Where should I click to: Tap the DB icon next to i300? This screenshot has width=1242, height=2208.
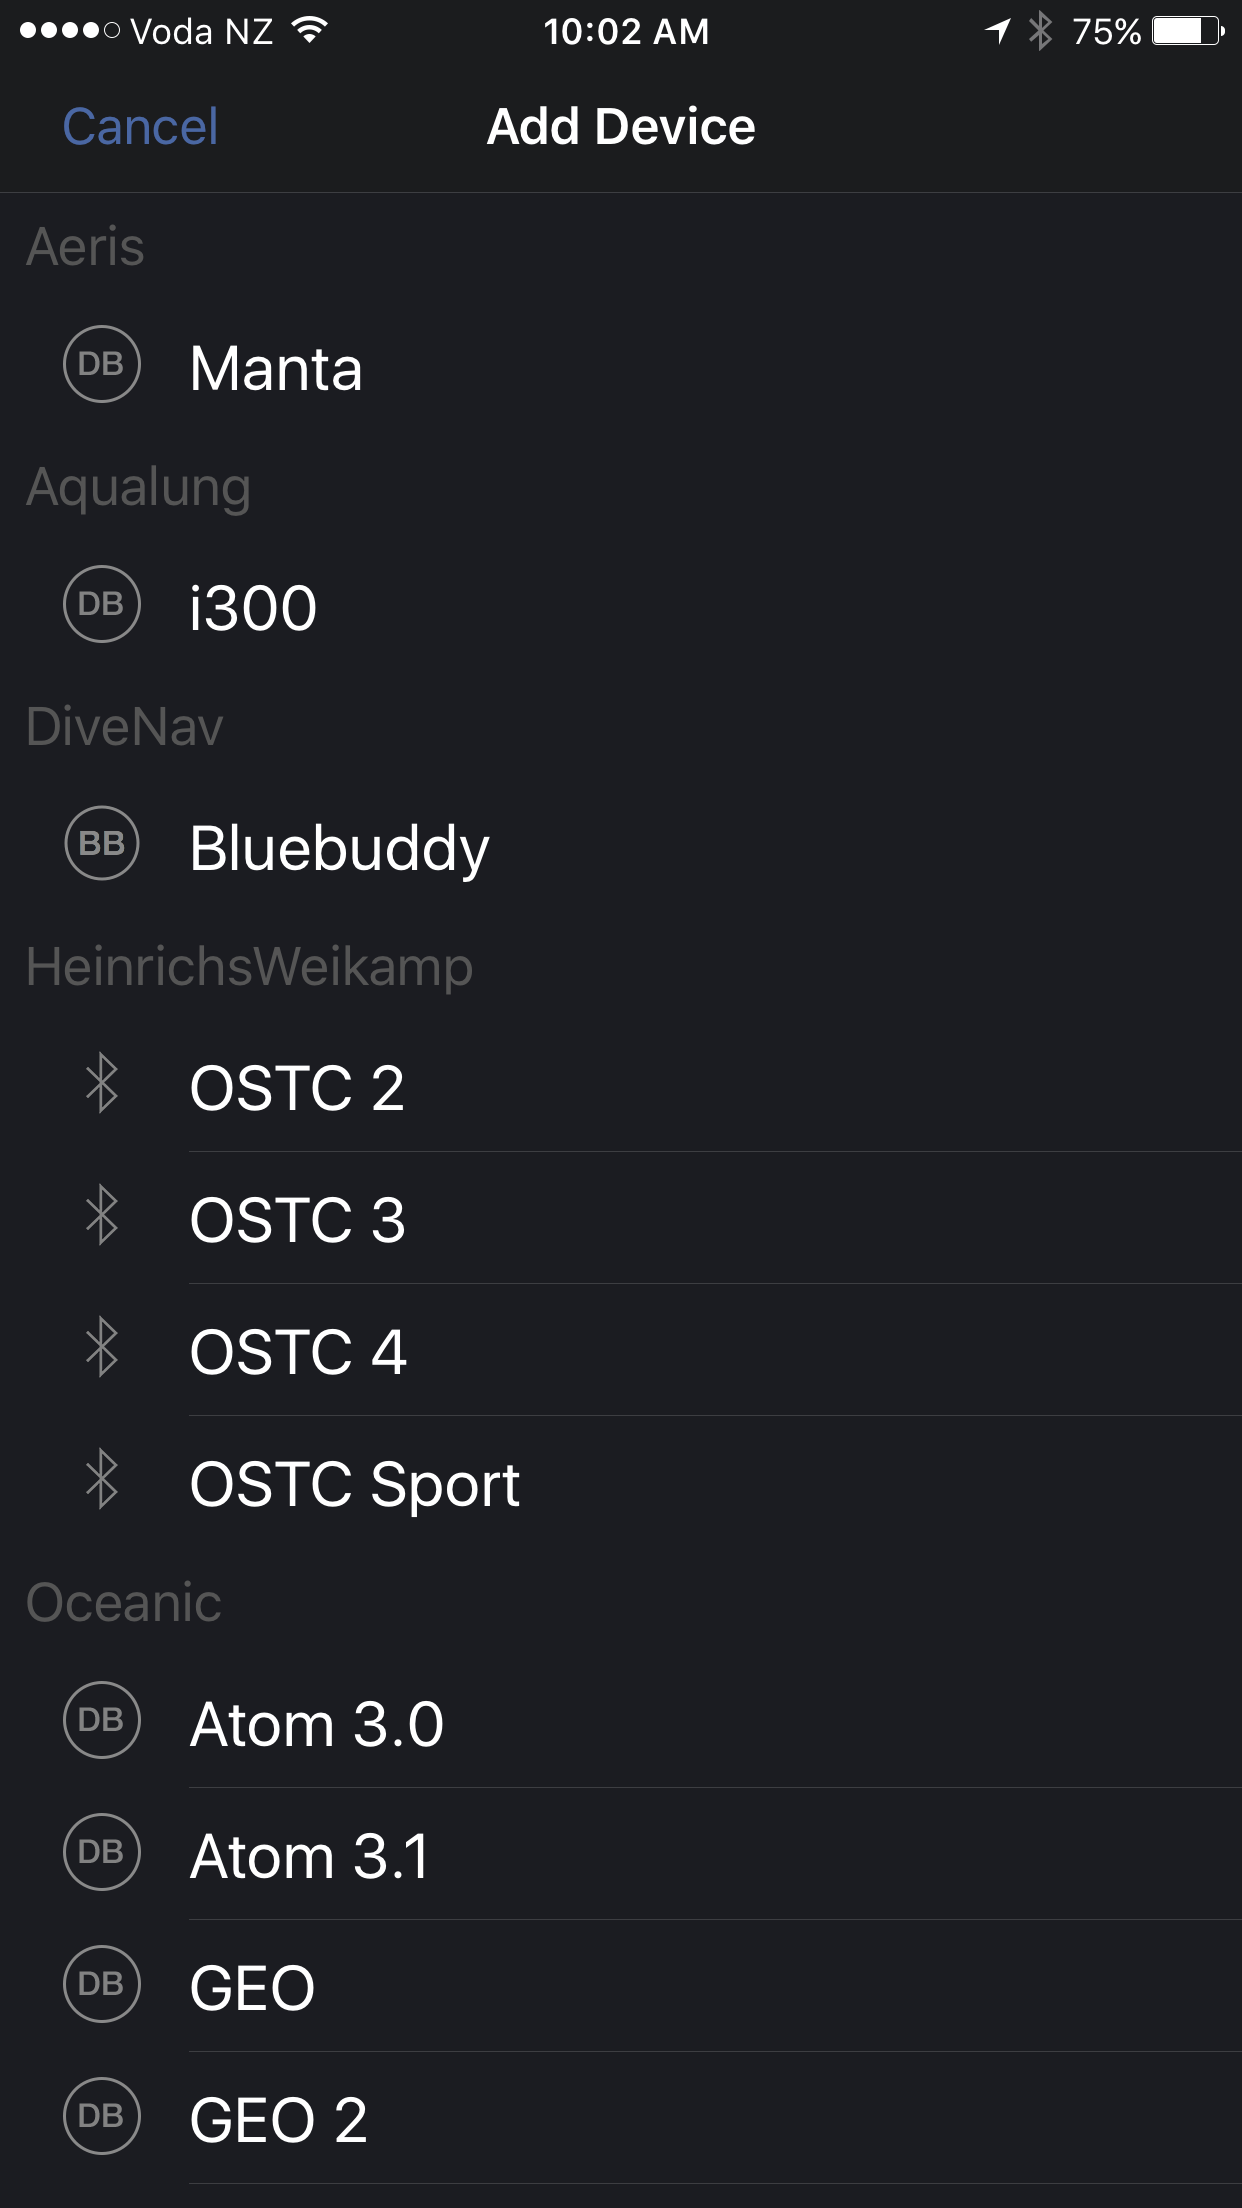pyautogui.click(x=101, y=605)
